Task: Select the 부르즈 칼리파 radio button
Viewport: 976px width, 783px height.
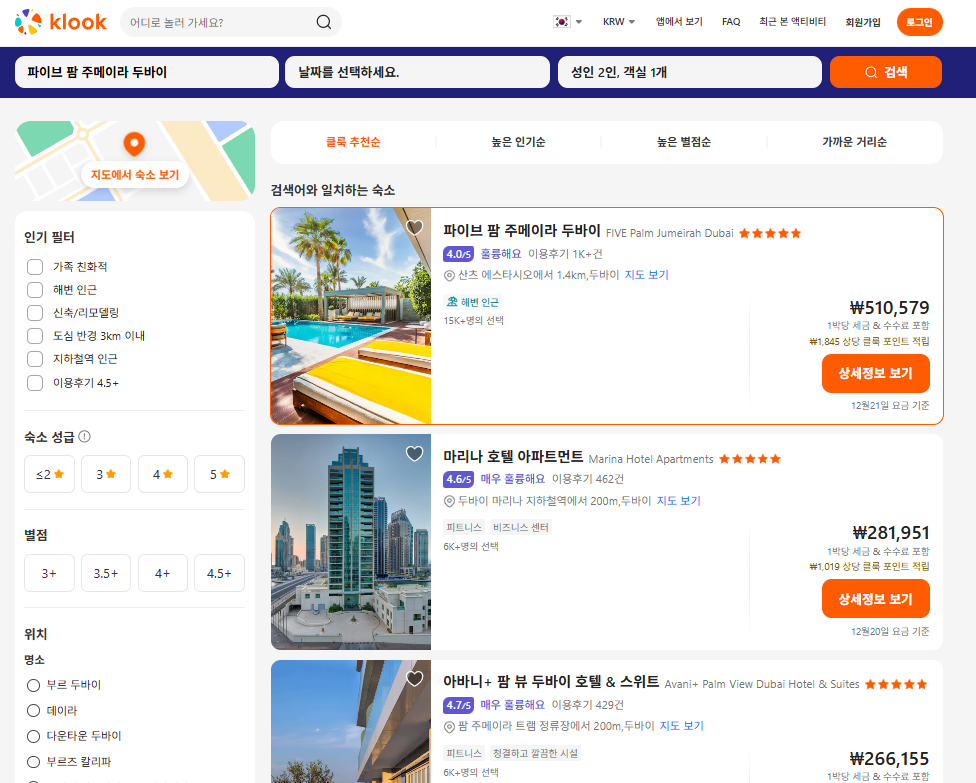Action: (x=34, y=762)
